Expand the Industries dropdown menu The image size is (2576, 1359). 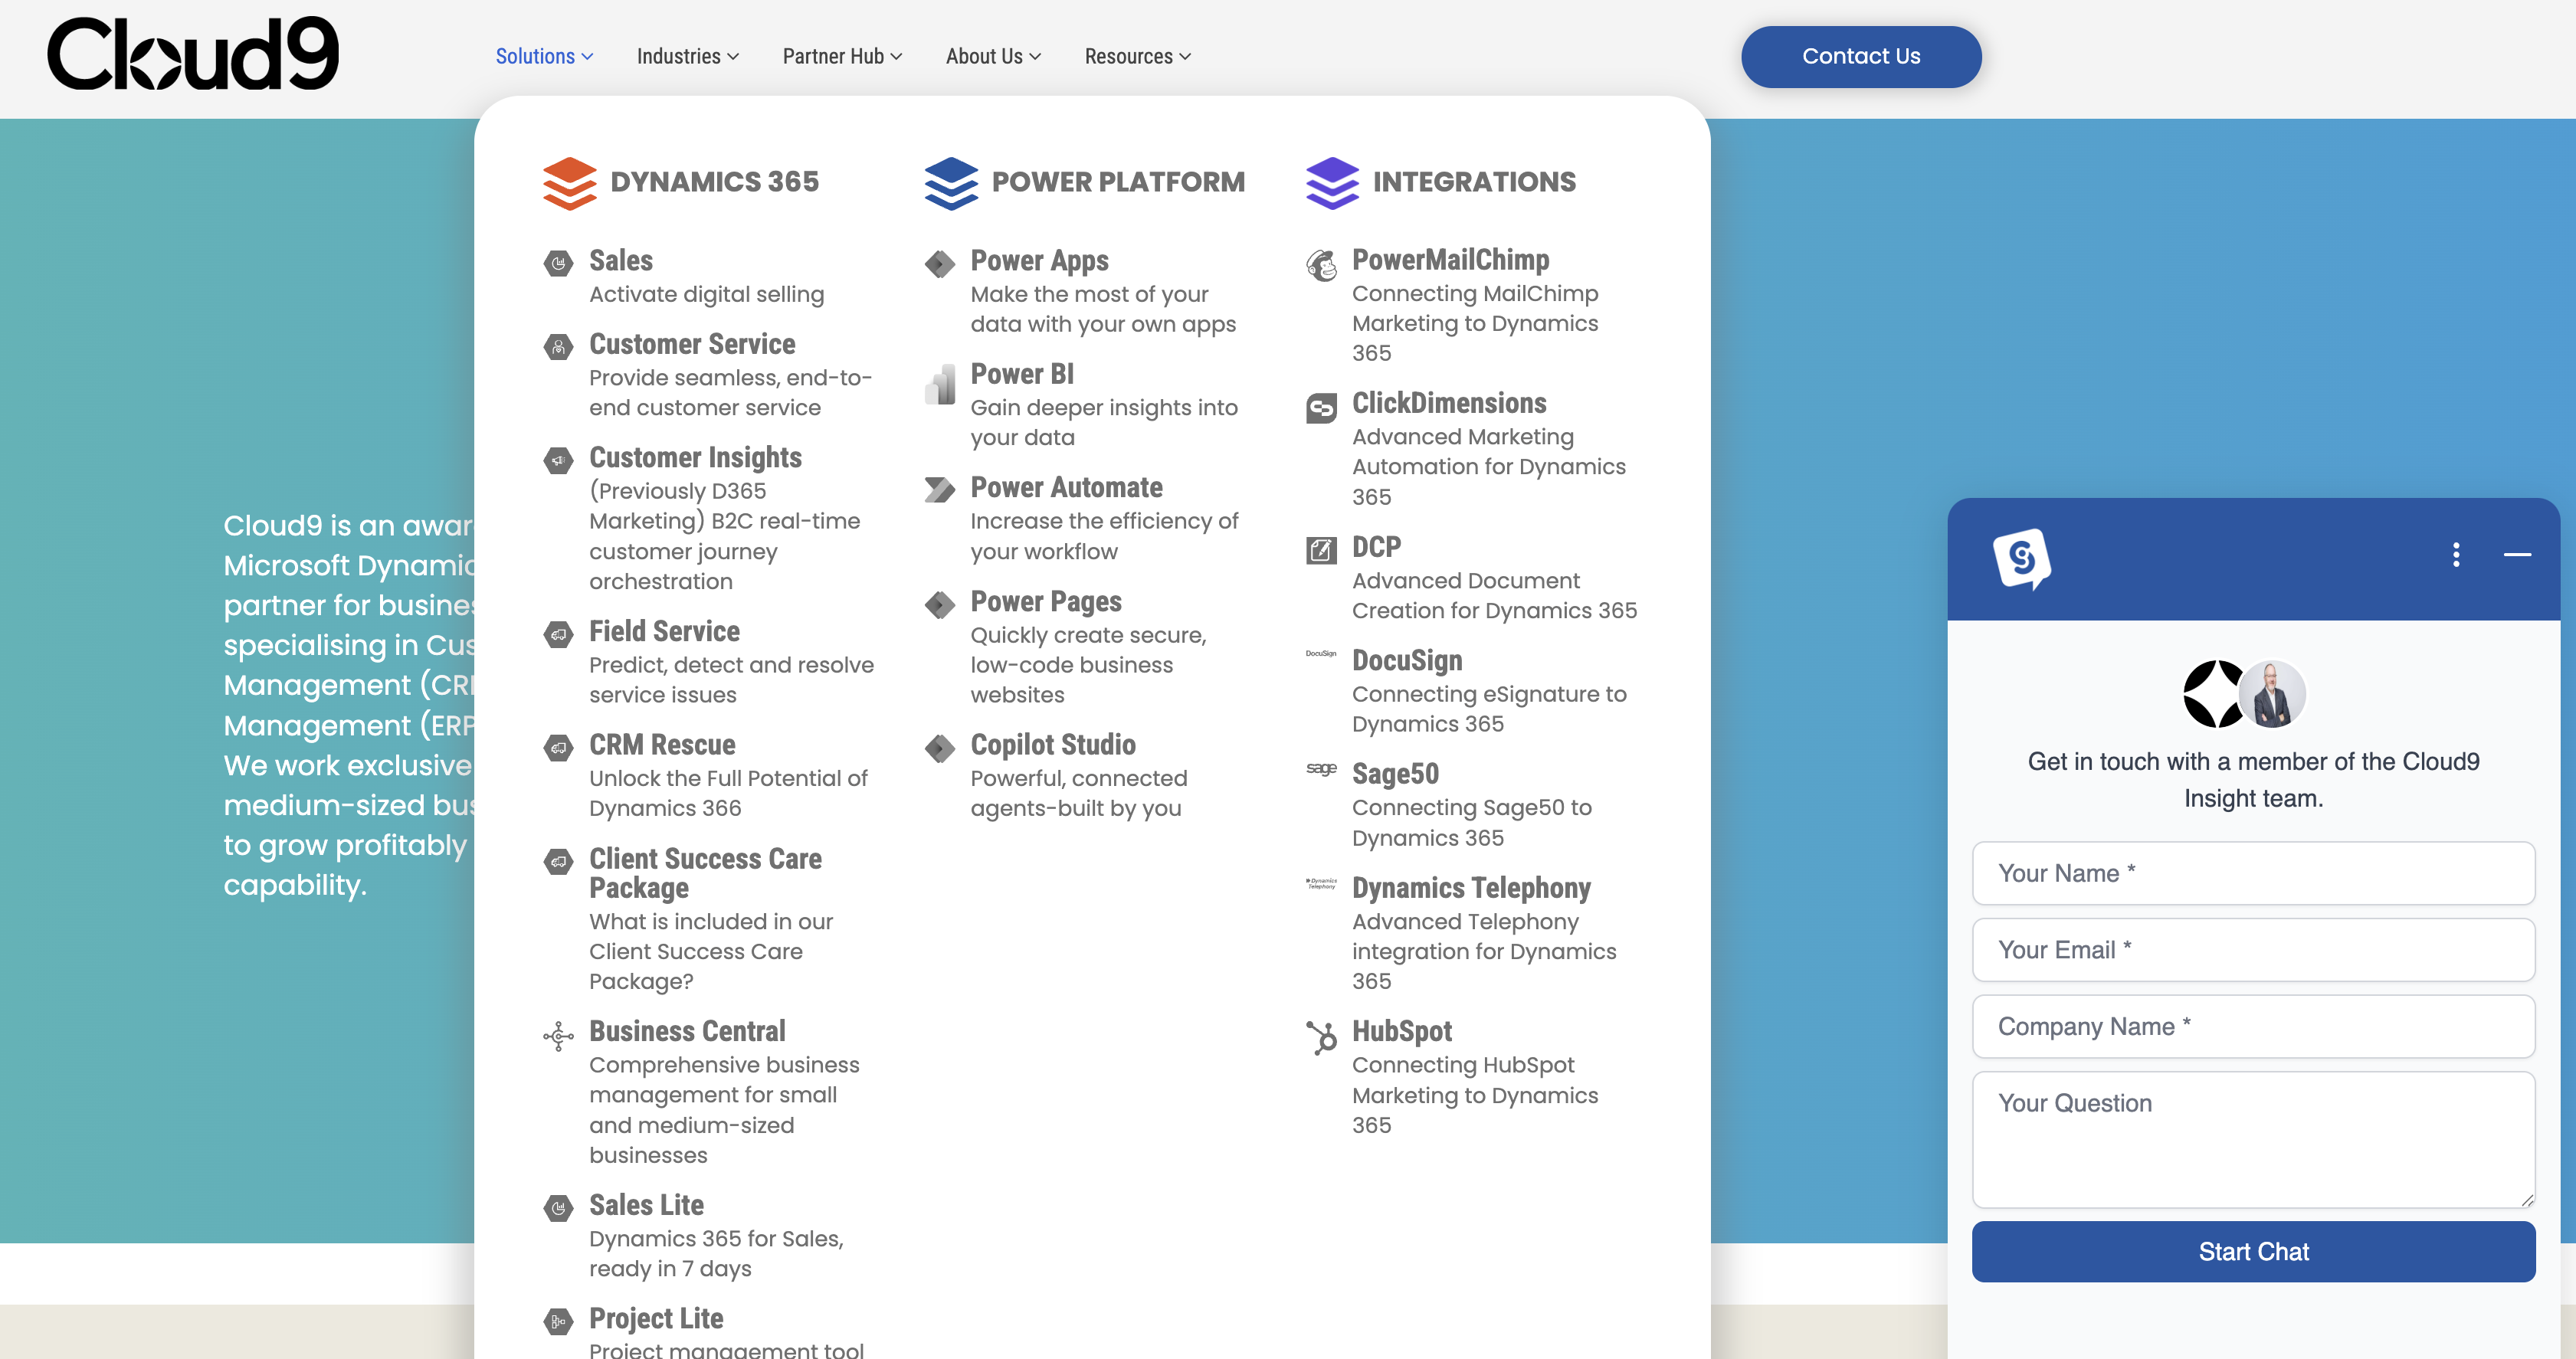tap(688, 56)
